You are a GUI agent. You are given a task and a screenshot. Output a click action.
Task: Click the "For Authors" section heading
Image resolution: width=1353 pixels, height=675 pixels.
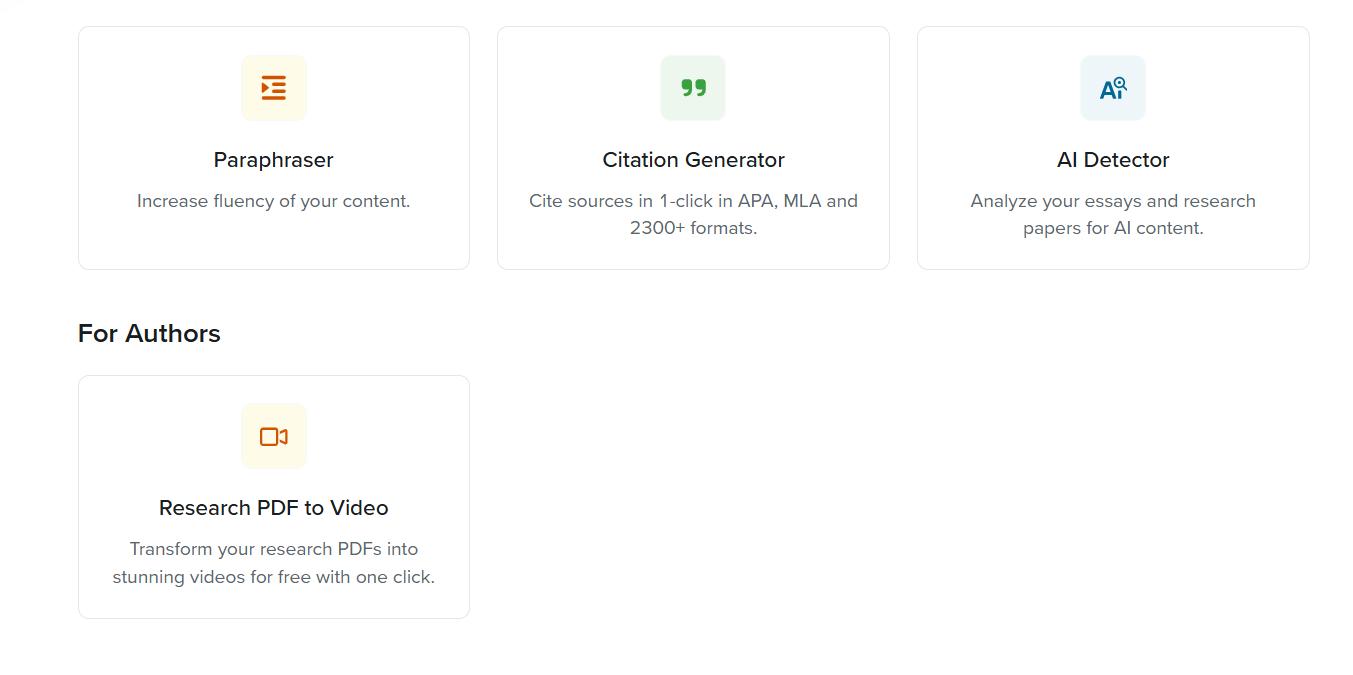click(x=149, y=333)
